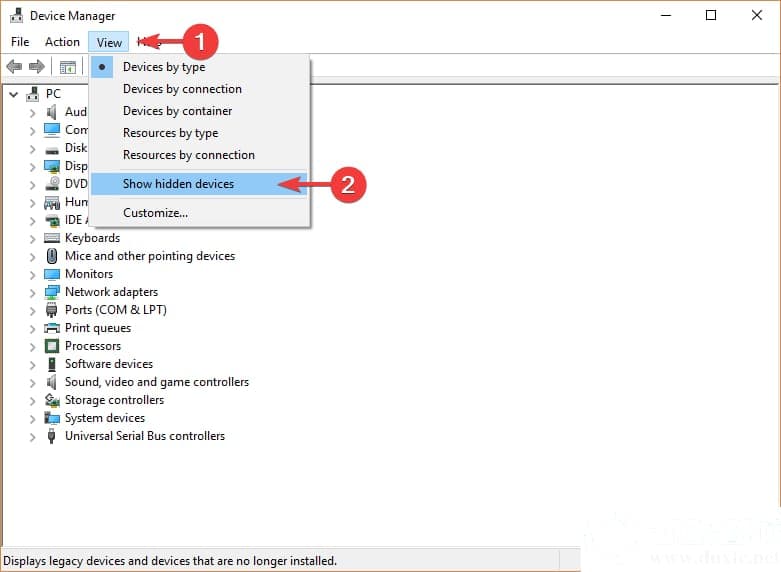Select the Monitors tree label

point(89,274)
